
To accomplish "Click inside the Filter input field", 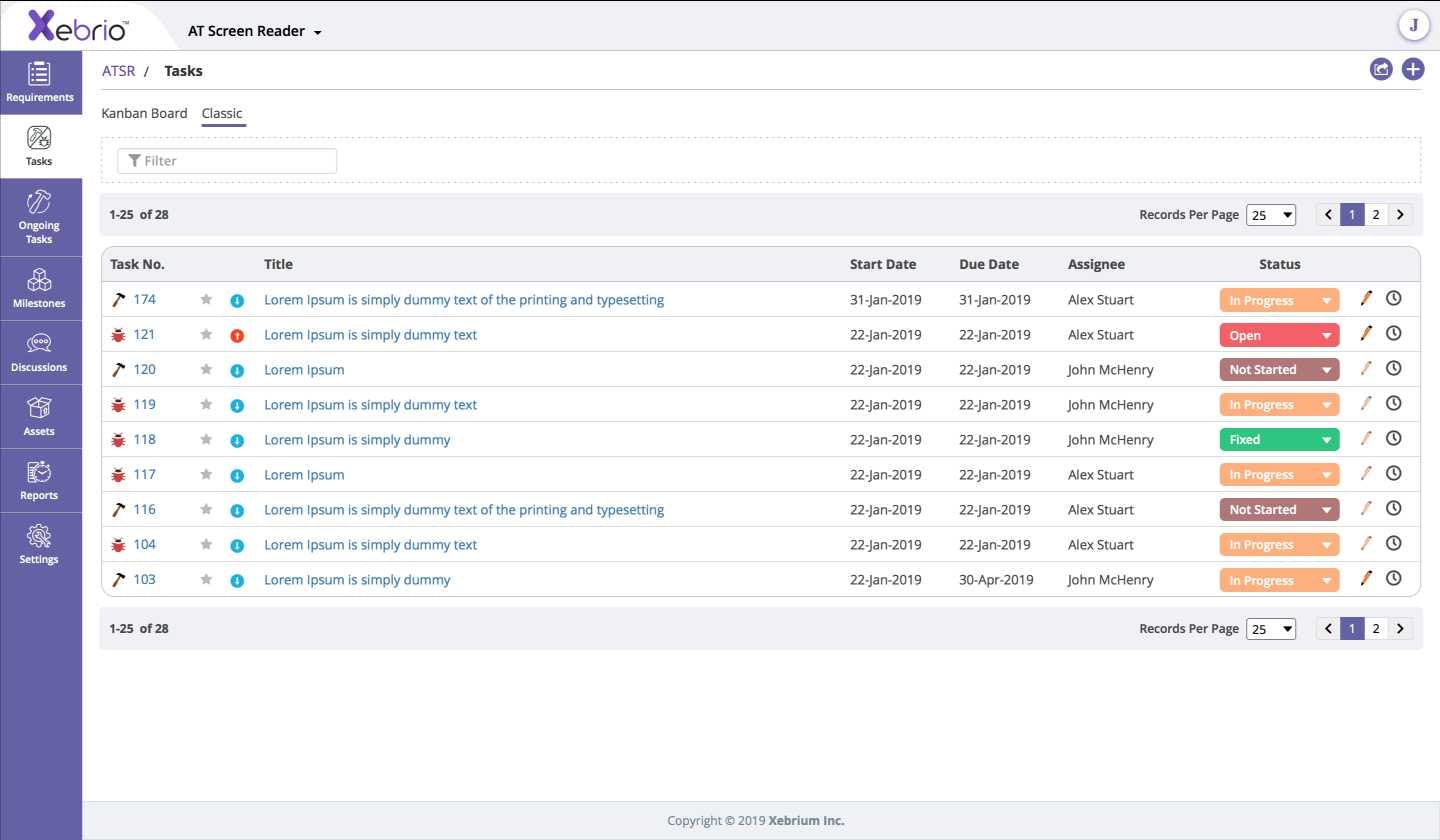I will (227, 160).
